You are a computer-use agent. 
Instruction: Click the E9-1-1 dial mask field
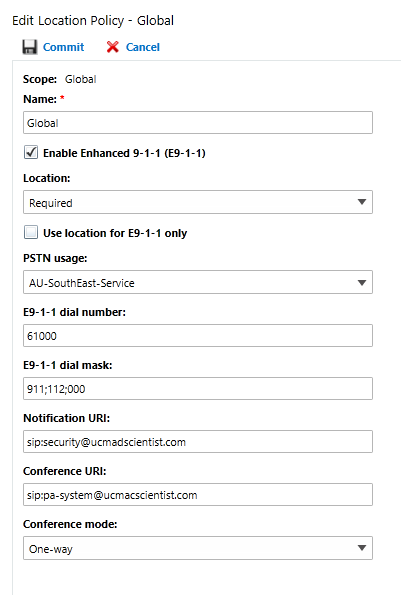pos(198,389)
